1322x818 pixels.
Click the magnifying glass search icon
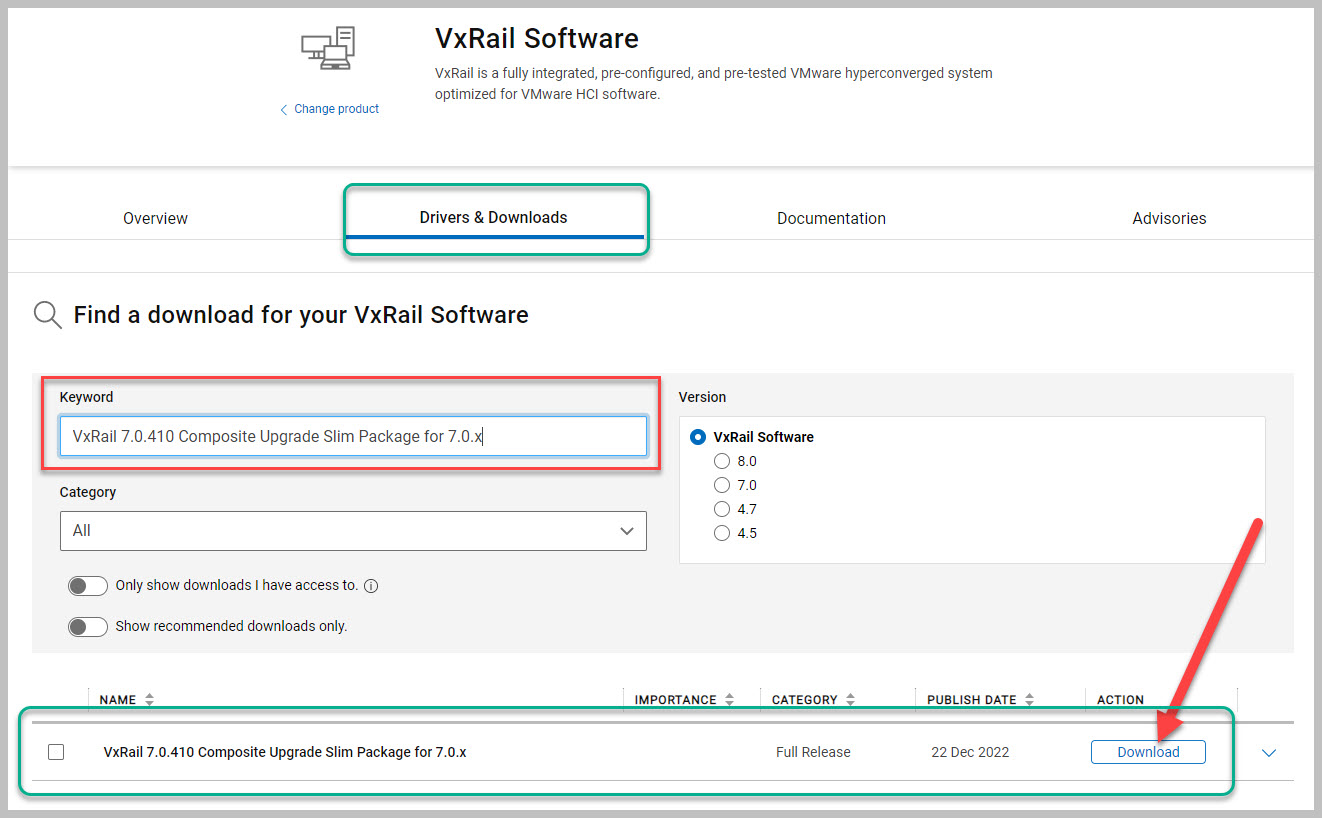[47, 315]
